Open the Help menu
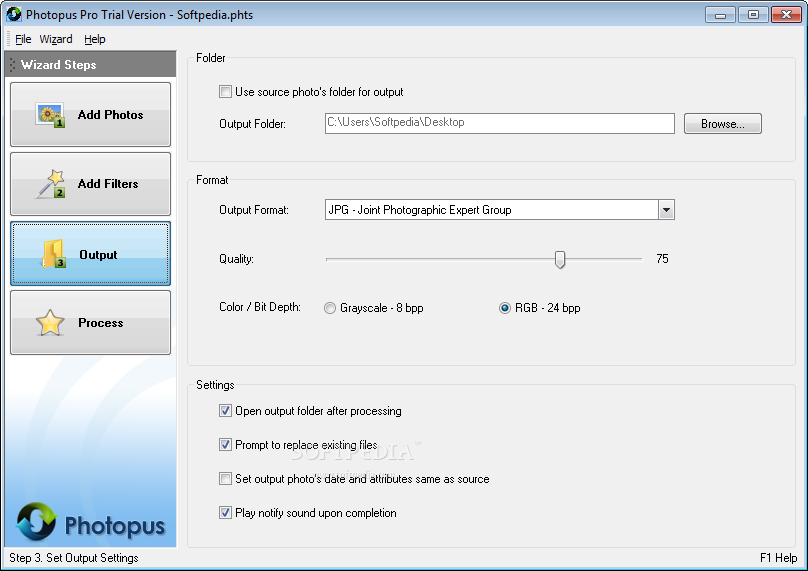 pos(95,39)
